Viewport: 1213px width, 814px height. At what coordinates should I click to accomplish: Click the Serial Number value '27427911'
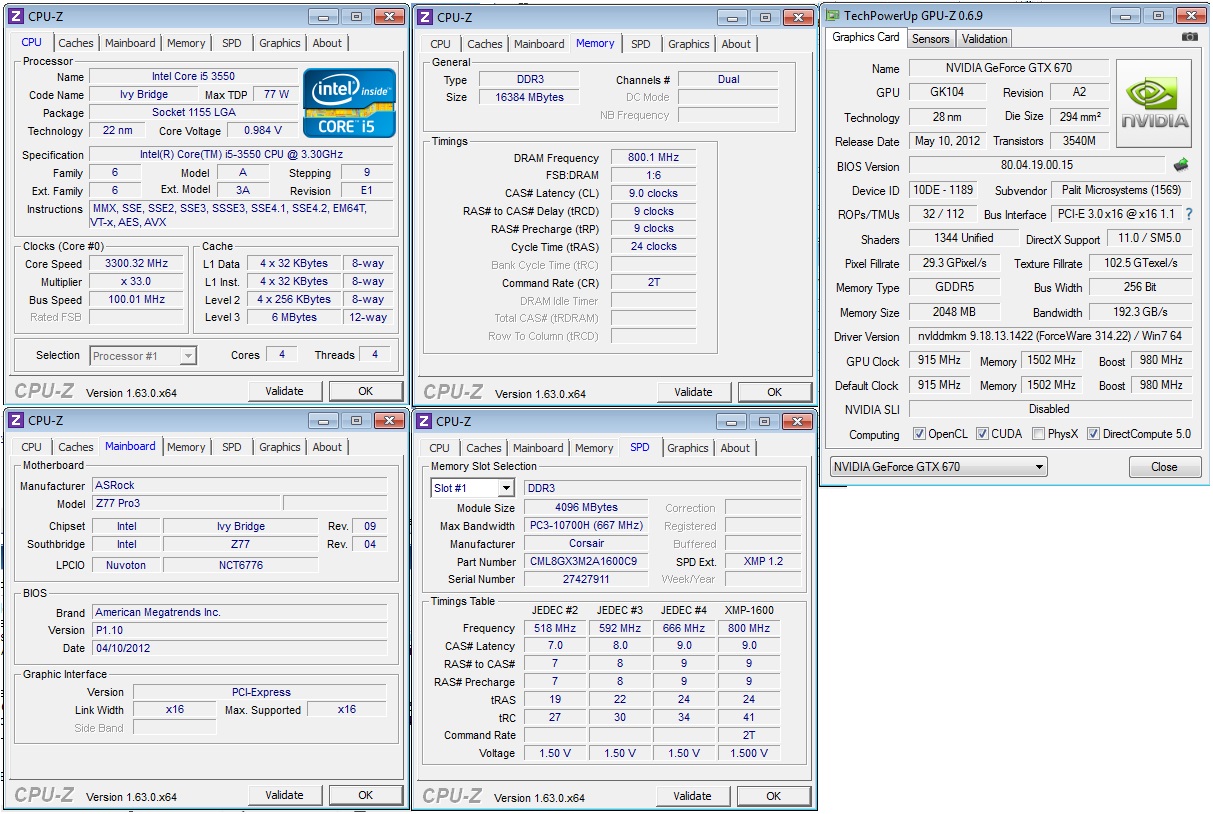click(x=587, y=579)
